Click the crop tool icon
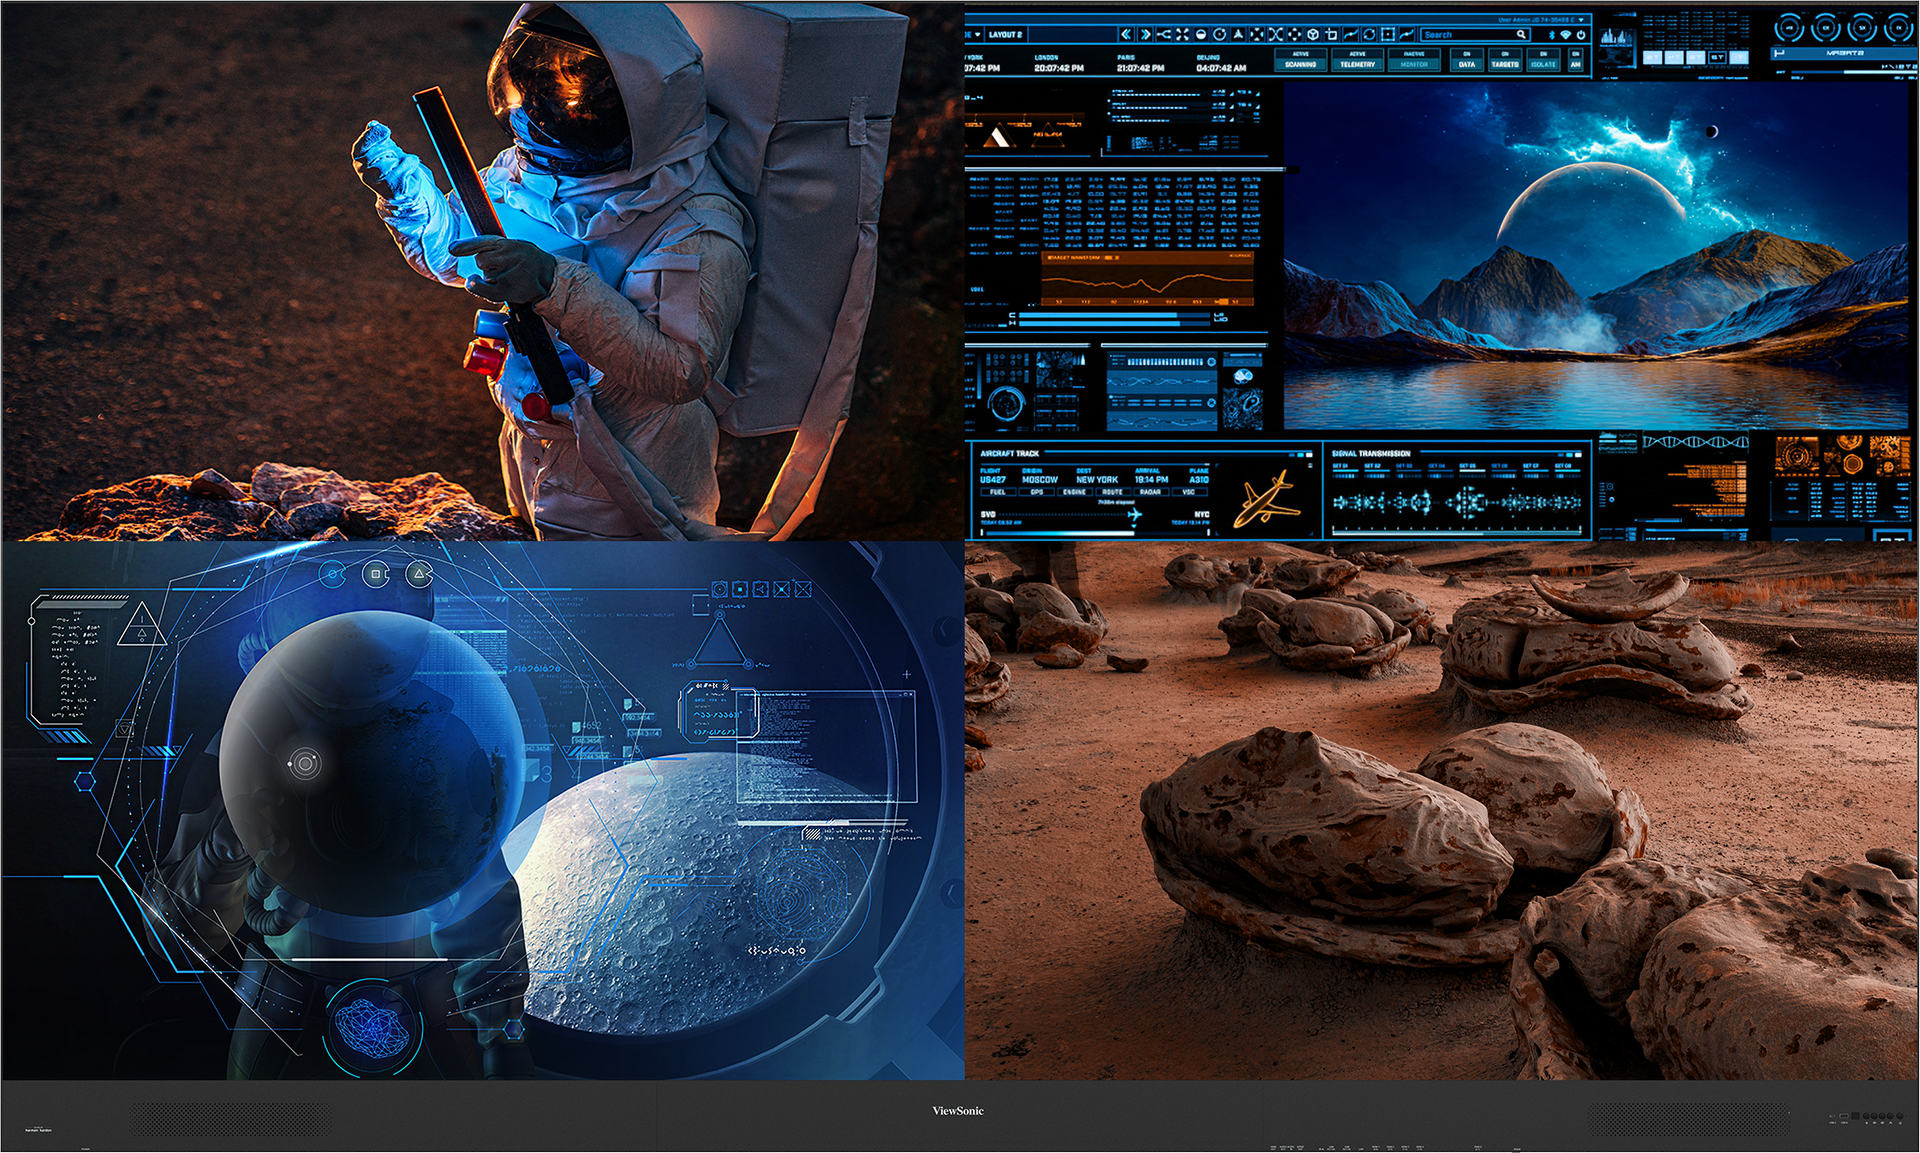 coord(1331,34)
